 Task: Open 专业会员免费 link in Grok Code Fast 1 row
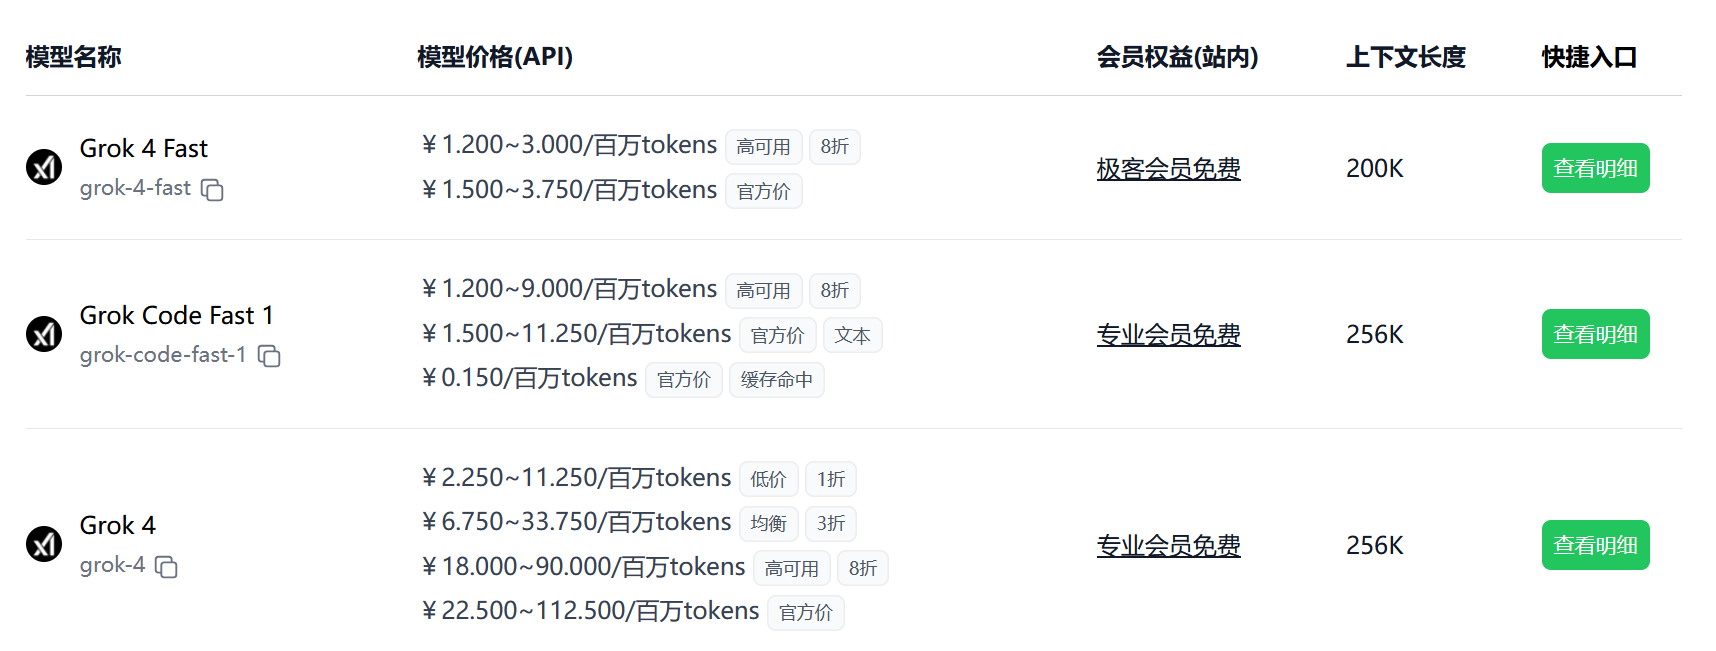coord(1168,335)
